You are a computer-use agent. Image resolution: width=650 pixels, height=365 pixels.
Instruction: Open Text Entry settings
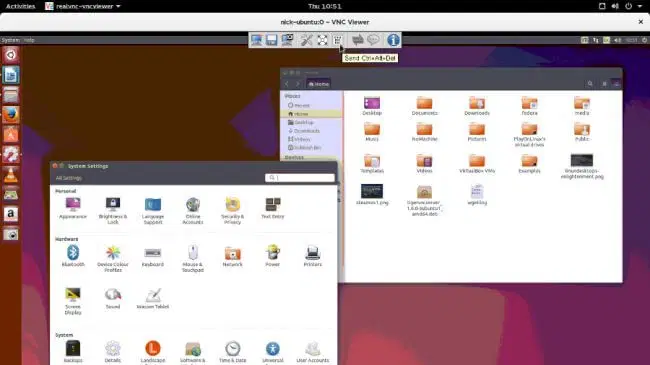273,208
